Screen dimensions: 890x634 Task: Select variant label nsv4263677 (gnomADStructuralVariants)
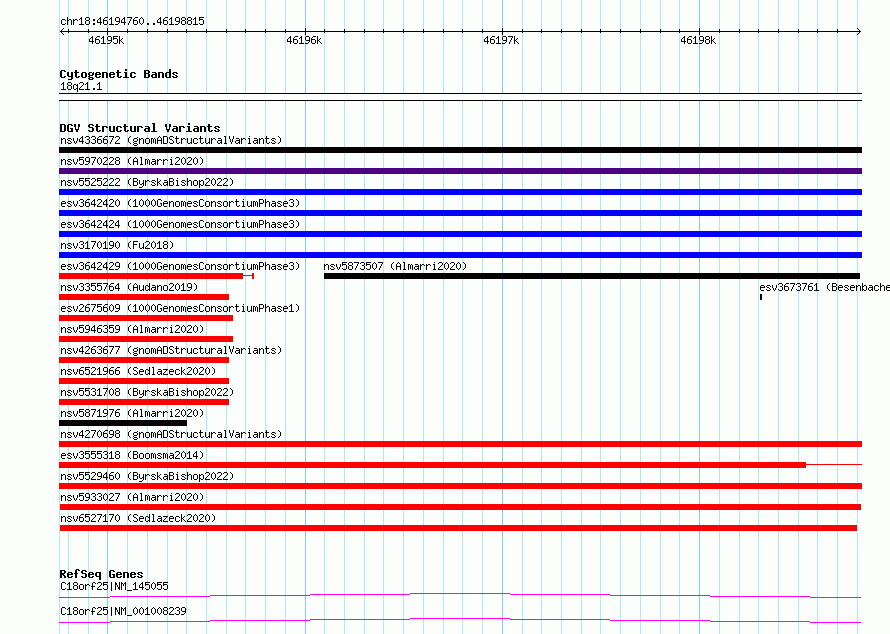point(171,350)
